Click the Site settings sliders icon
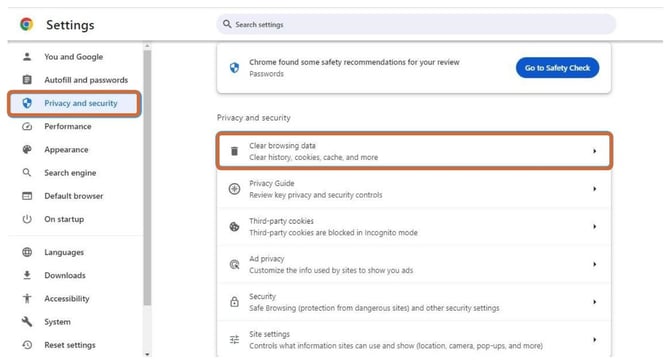This screenshot has width=670, height=362. point(234,339)
